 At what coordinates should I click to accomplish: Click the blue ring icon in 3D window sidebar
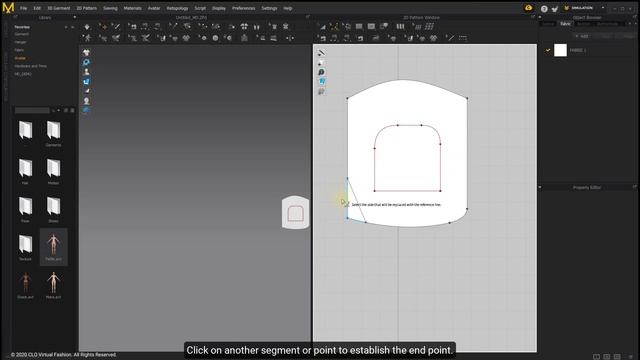(86, 62)
